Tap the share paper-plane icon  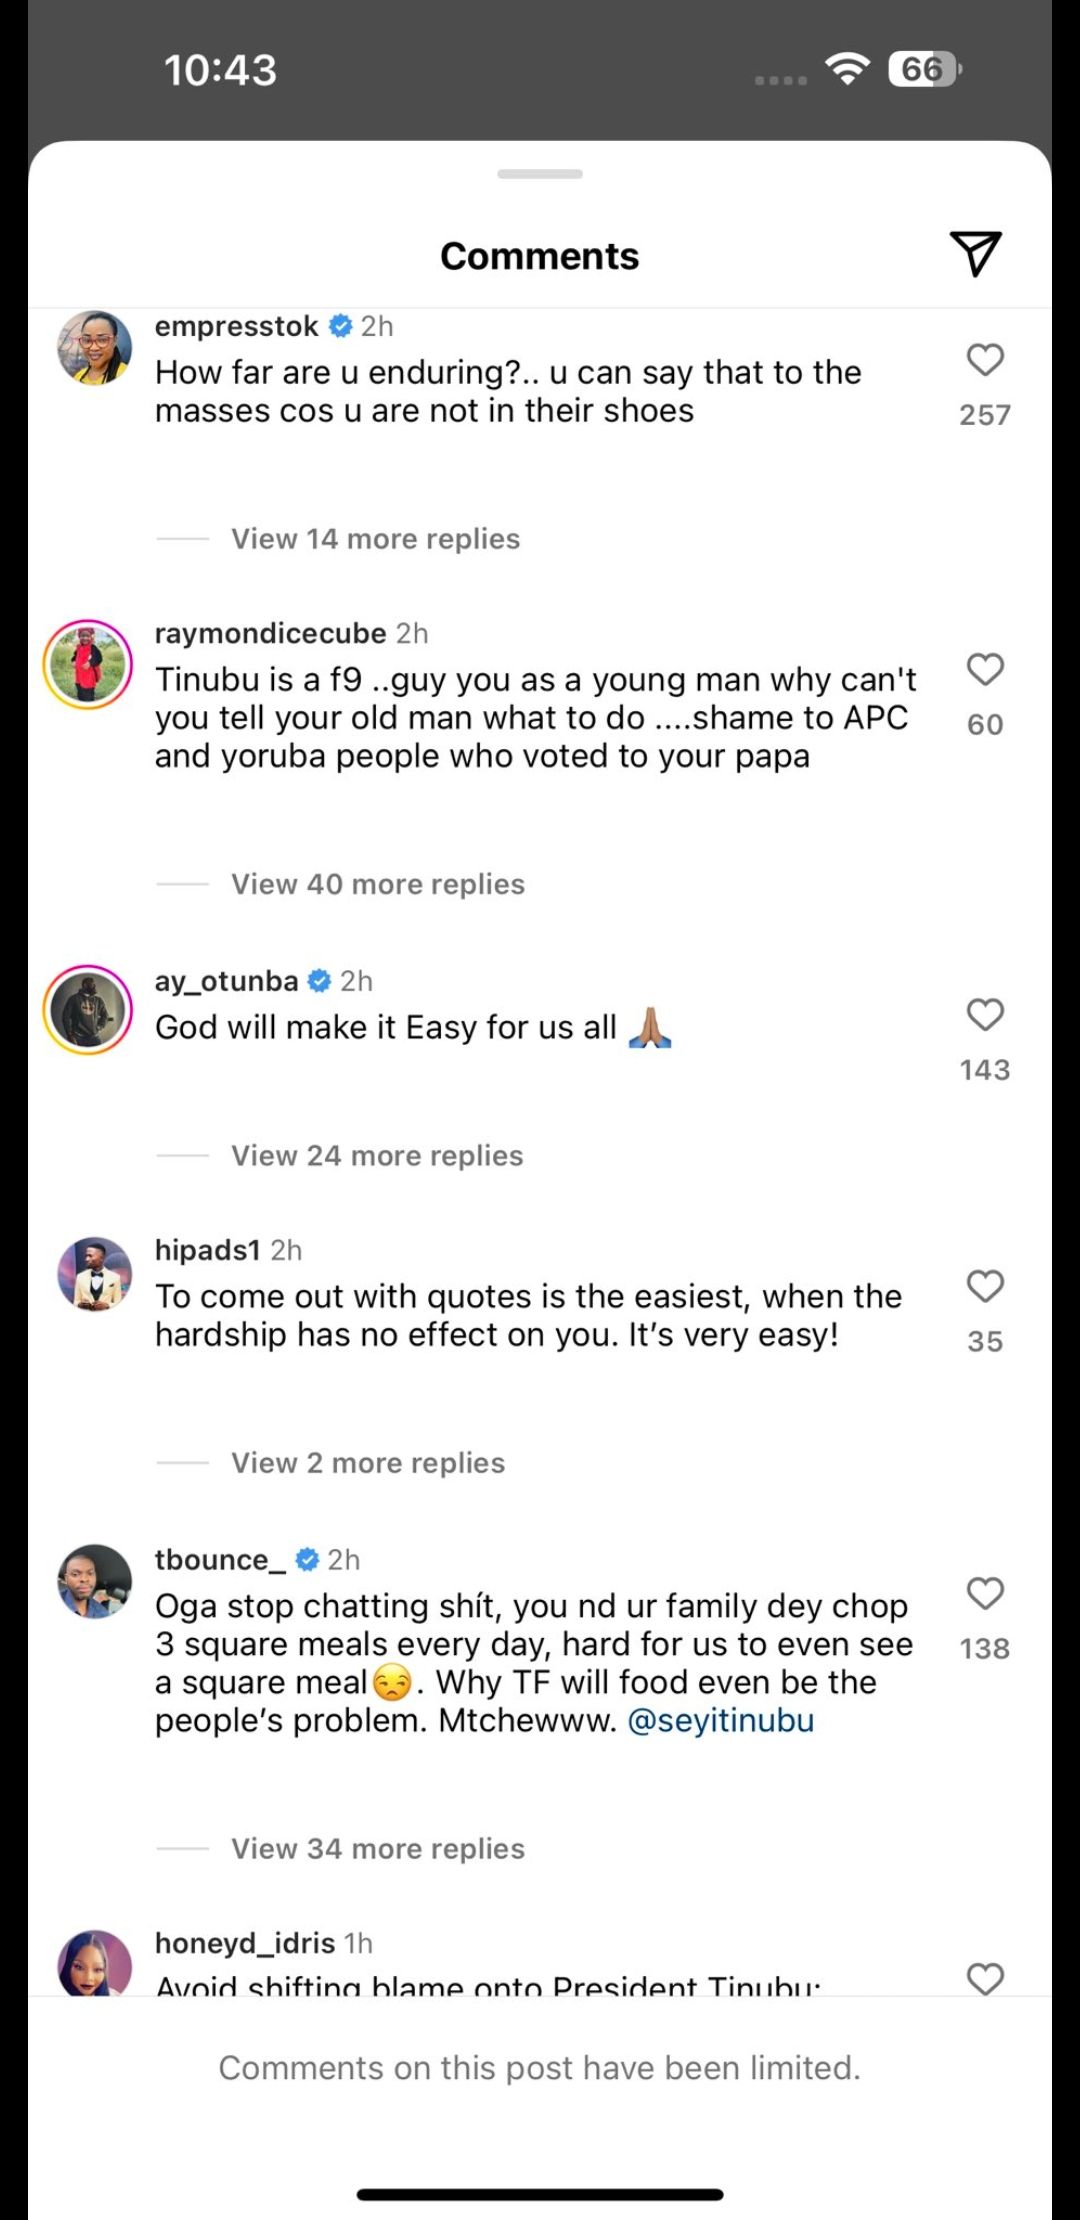pyautogui.click(x=975, y=254)
